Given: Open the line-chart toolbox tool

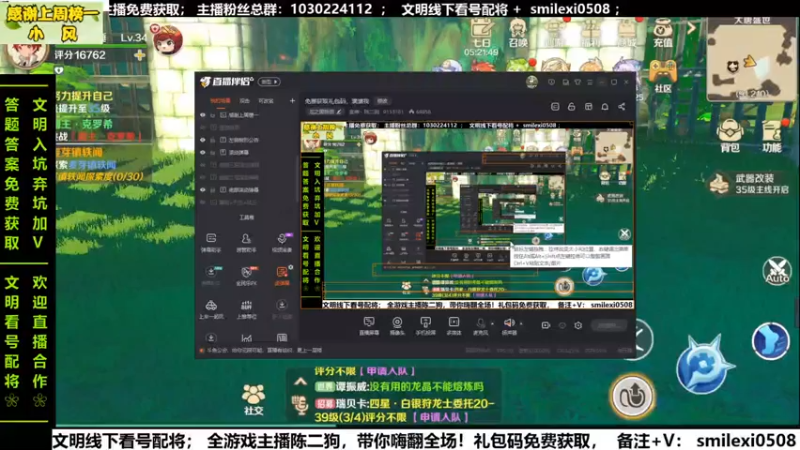Looking at the screenshot, I should coord(246,338).
